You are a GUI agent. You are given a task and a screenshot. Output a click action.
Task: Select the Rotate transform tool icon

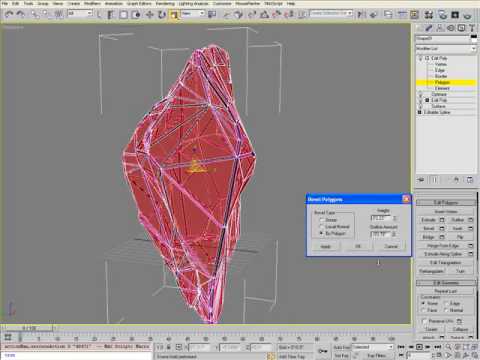coord(162,14)
